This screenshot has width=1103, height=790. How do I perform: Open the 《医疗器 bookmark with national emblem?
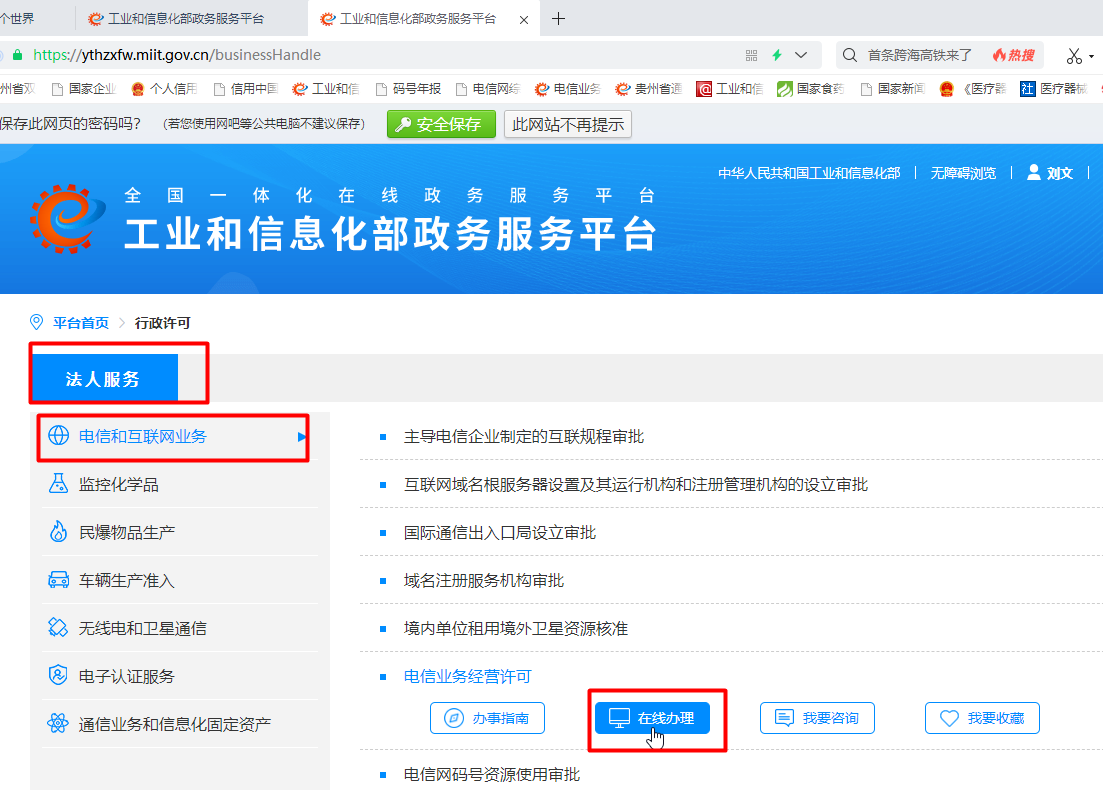tap(973, 89)
